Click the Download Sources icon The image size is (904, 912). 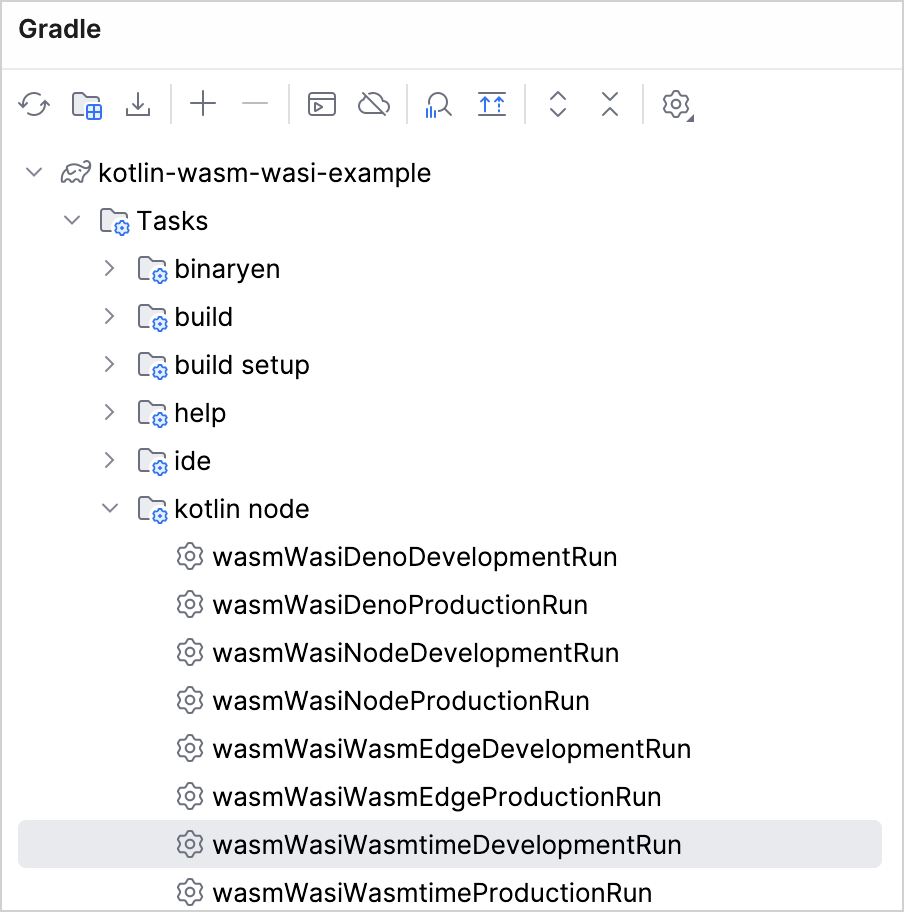(x=138, y=105)
